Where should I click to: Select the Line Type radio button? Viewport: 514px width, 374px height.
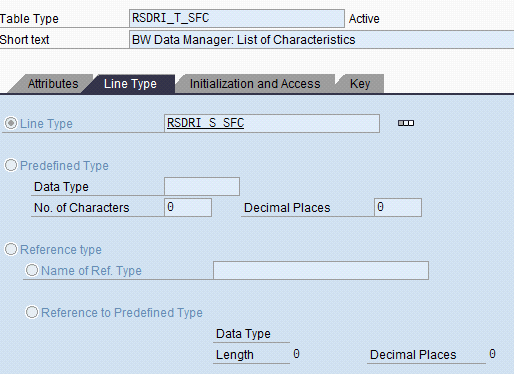tap(11, 123)
